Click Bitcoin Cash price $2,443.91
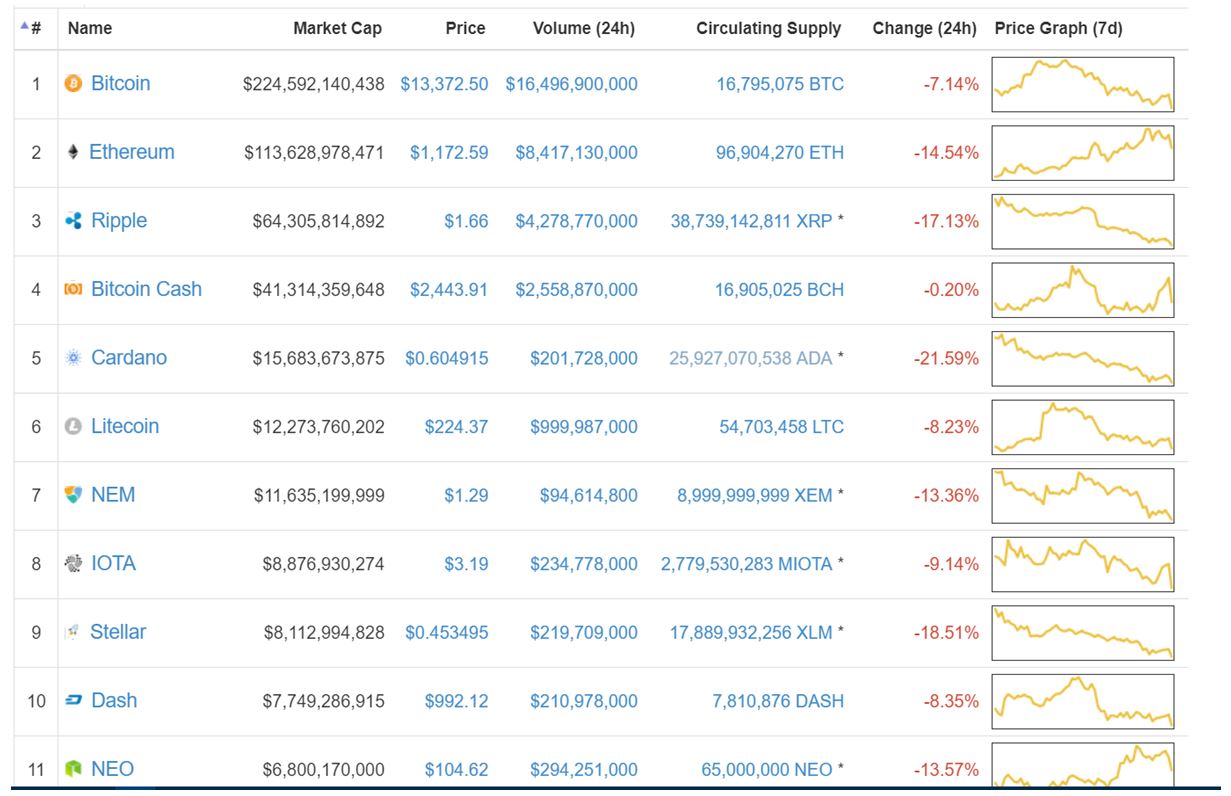This screenshot has width=1231, height=796. (449, 290)
